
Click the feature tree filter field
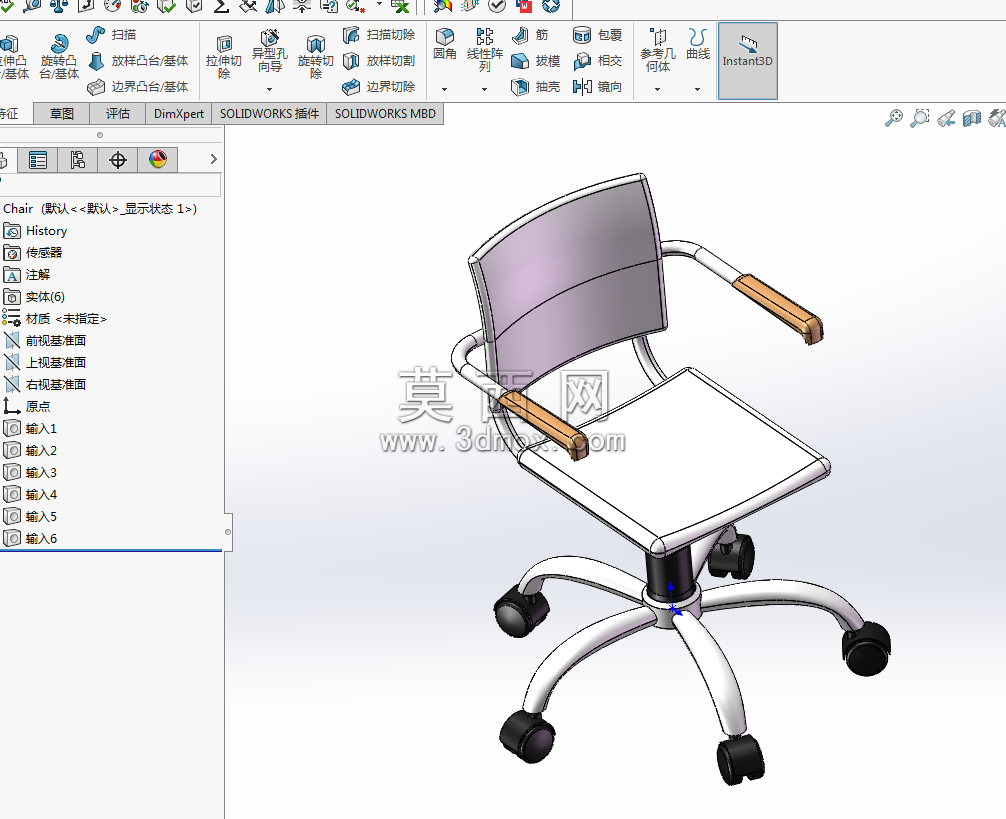110,185
